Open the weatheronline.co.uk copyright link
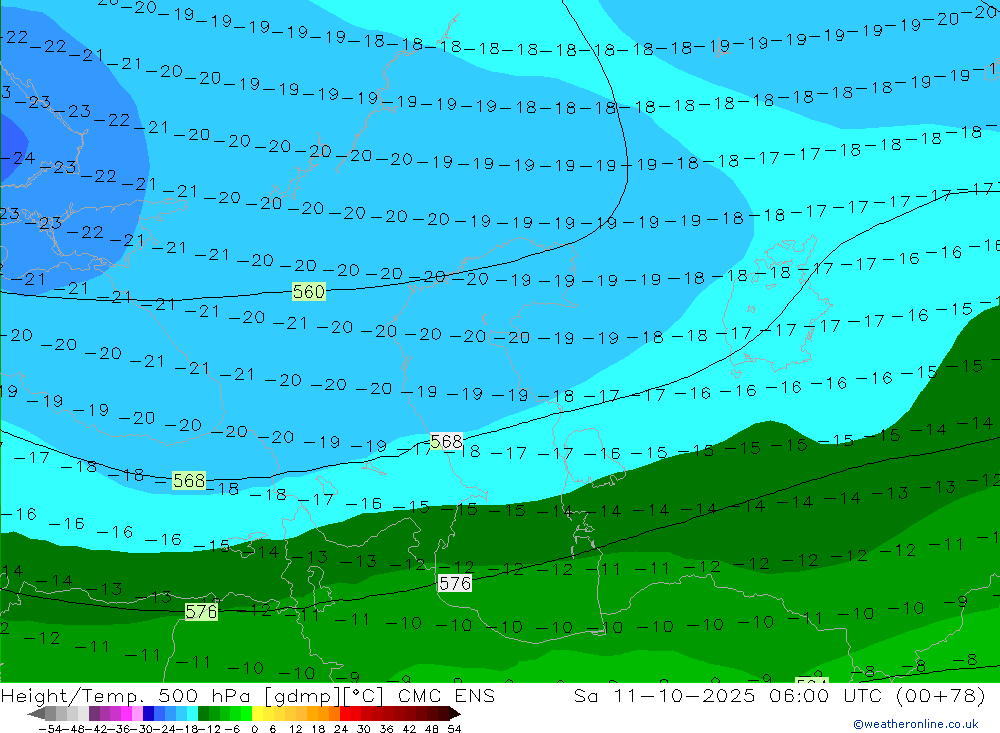This screenshot has width=1000, height=733. coord(916,724)
